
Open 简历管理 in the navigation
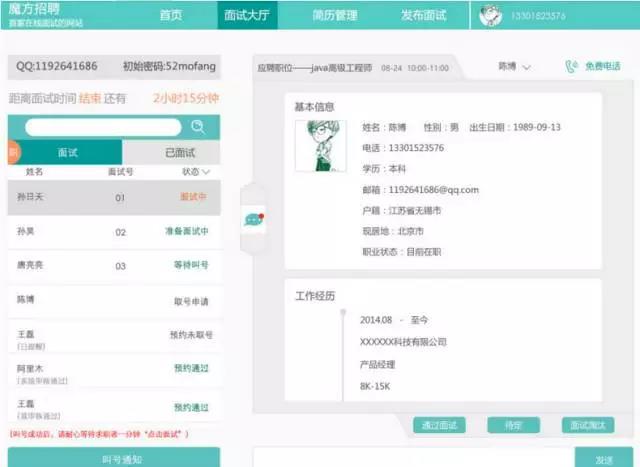[307, 16]
